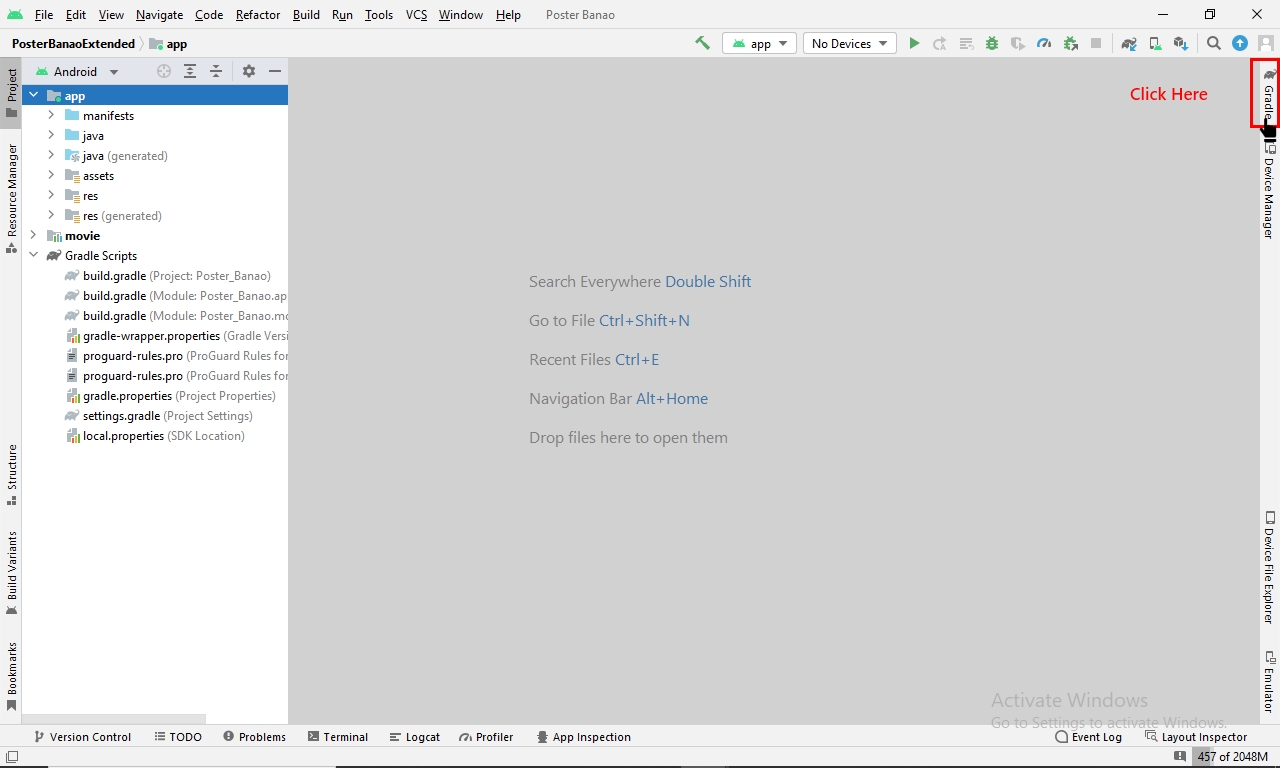Start debugging with the green bug icon
Viewport: 1280px width, 768px height.
pos(992,43)
